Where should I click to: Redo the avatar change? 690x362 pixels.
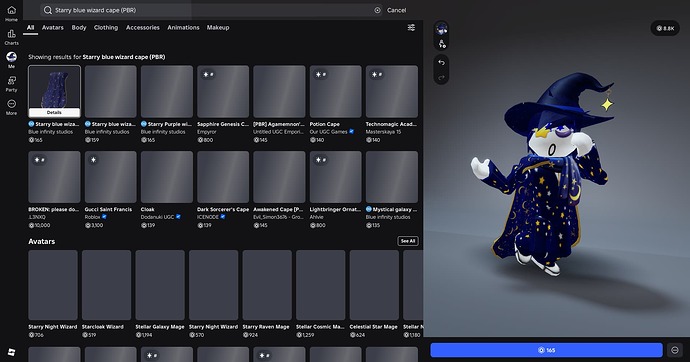(x=441, y=78)
